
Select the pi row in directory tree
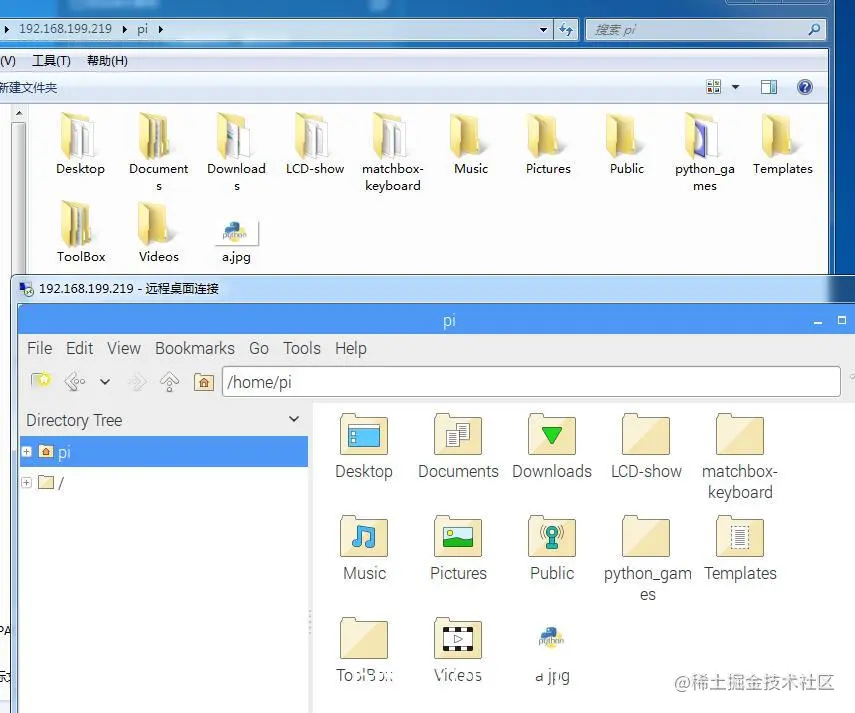(164, 451)
